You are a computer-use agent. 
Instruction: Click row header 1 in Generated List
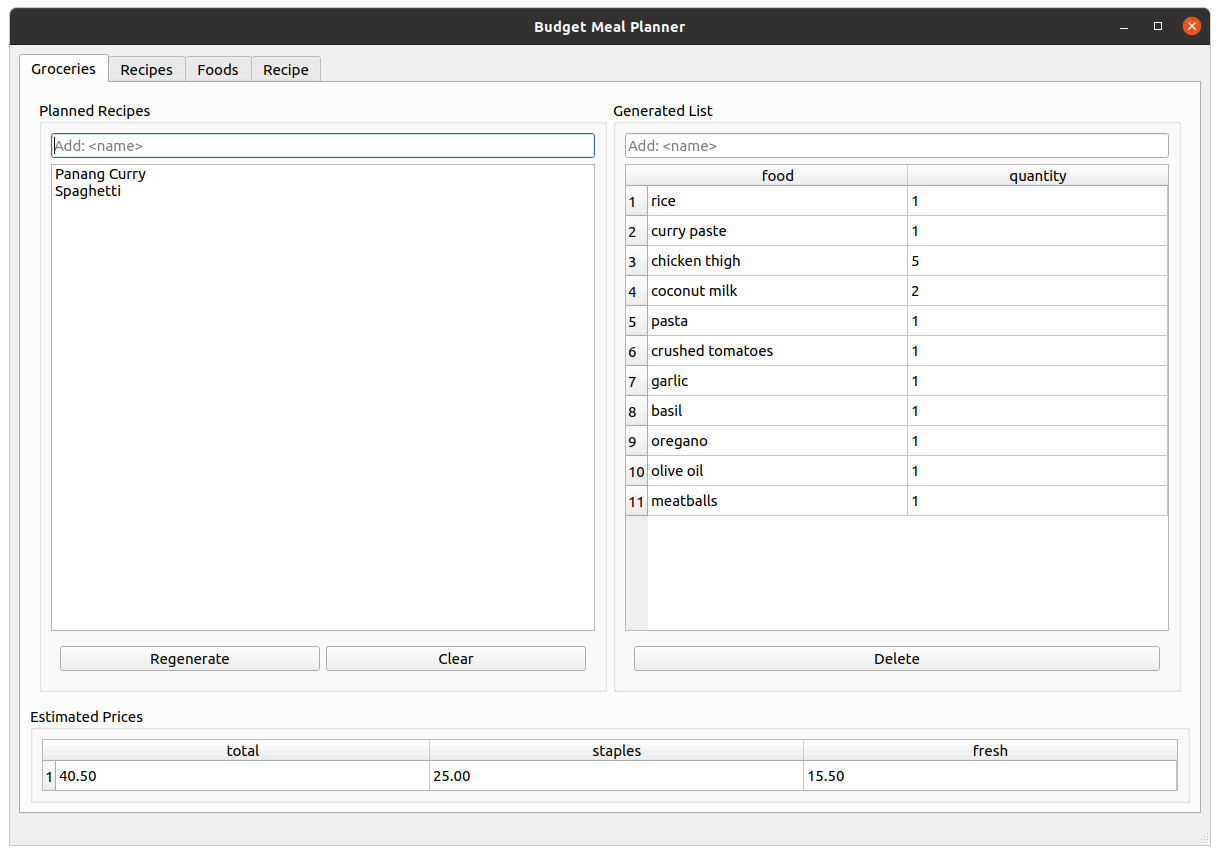tap(636, 201)
